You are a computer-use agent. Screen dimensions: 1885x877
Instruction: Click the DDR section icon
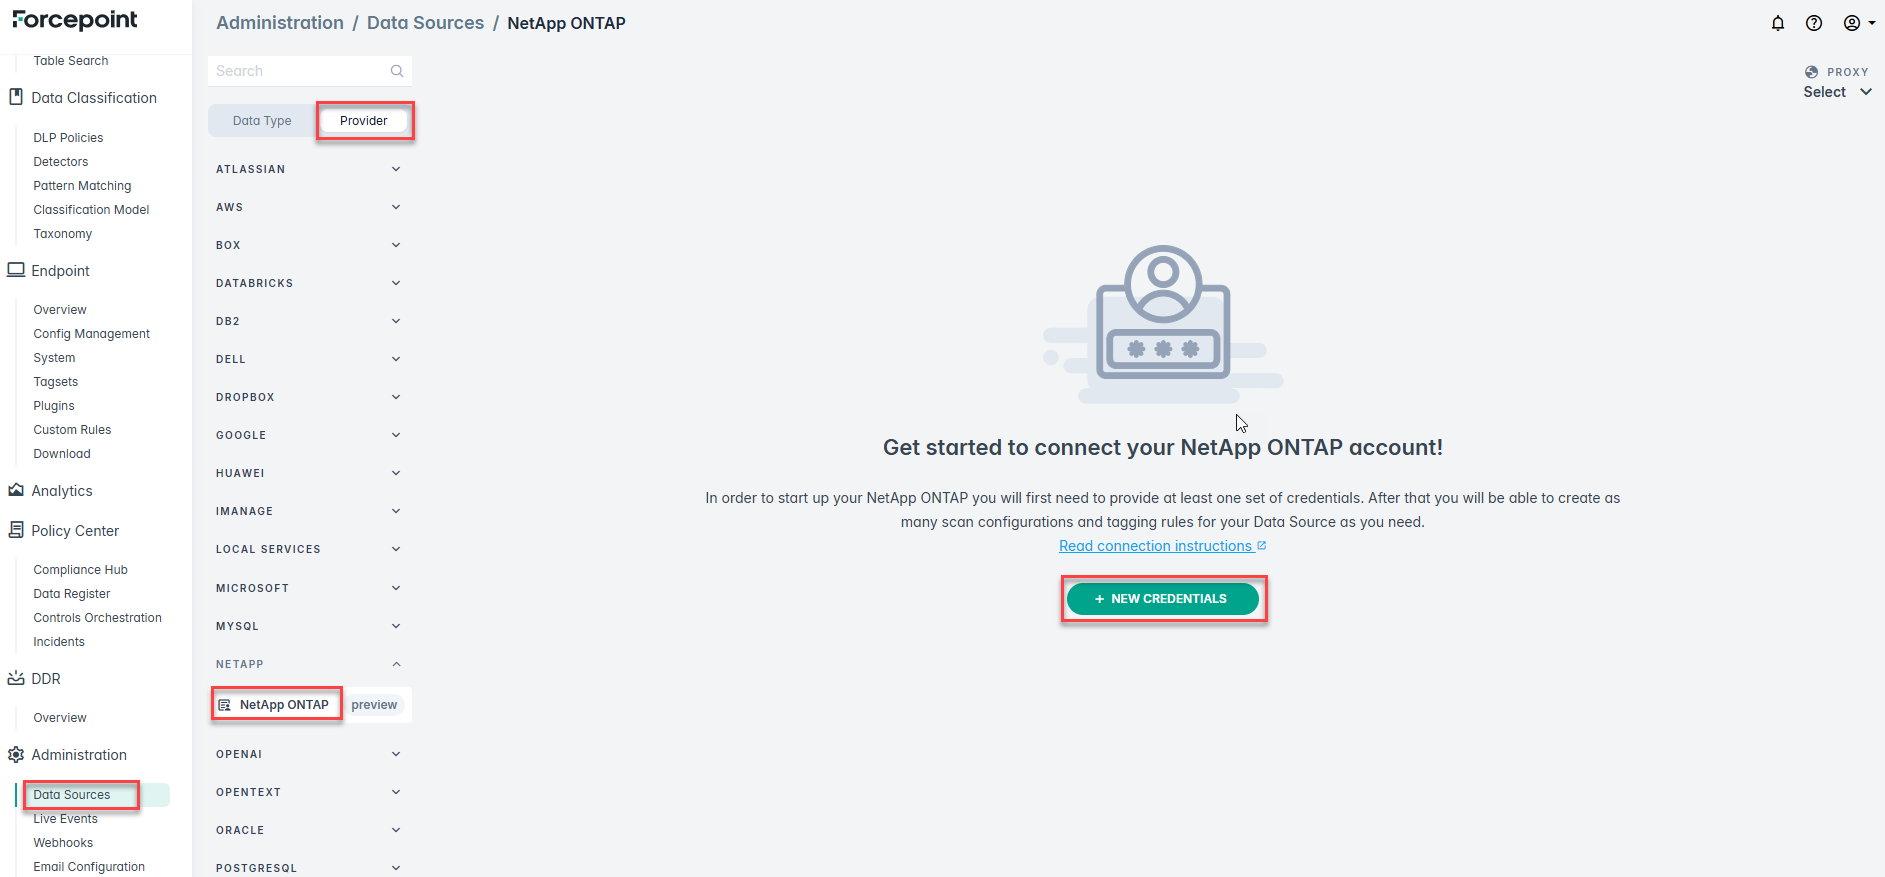pyautogui.click(x=16, y=678)
